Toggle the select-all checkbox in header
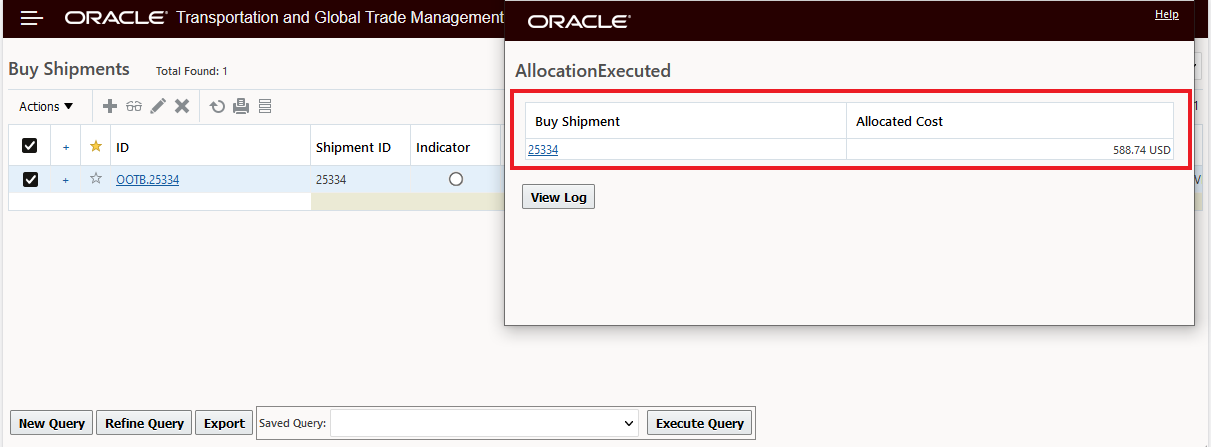Image resolution: width=1211 pixels, height=447 pixels. click(x=30, y=146)
